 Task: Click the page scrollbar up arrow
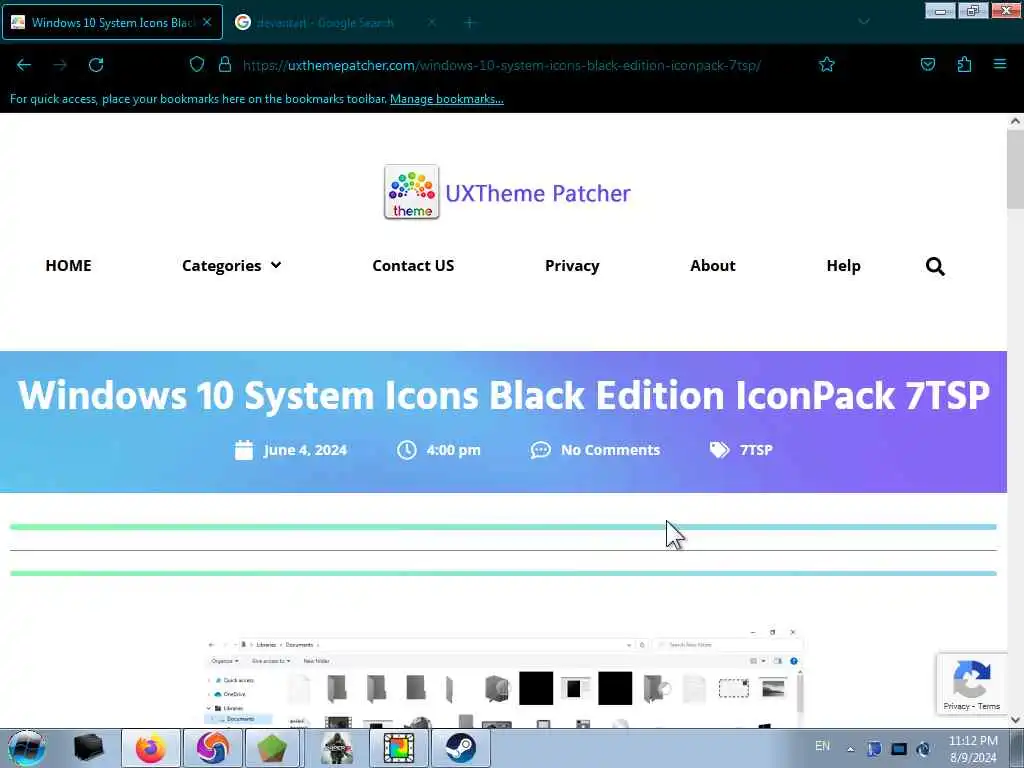coord(1015,121)
